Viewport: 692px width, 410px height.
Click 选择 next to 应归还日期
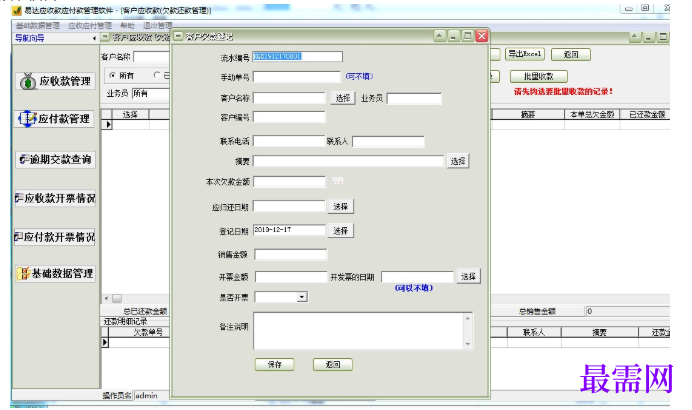coord(341,207)
